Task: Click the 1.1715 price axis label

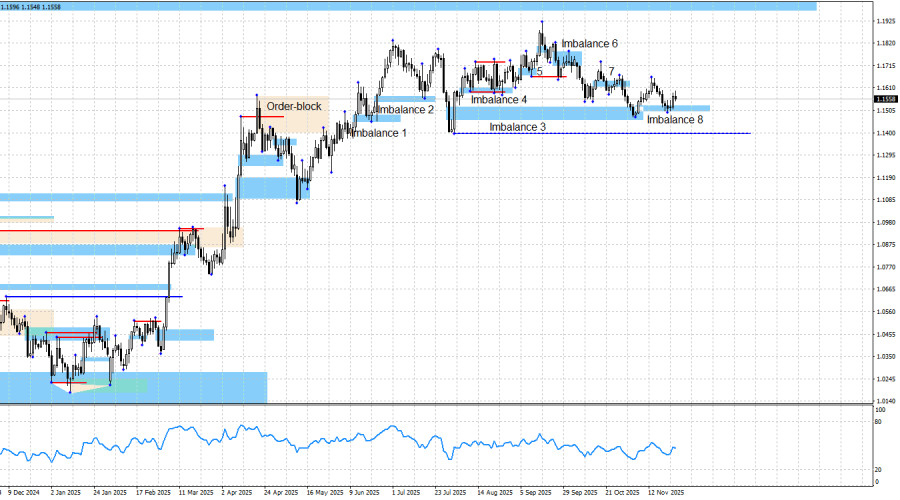Action: click(x=886, y=65)
